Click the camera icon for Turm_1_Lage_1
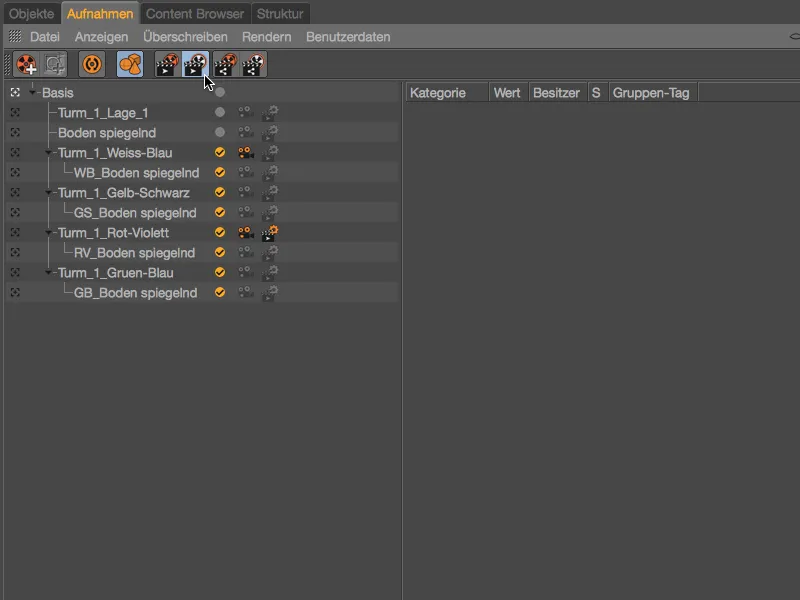800x600 pixels. (x=245, y=112)
